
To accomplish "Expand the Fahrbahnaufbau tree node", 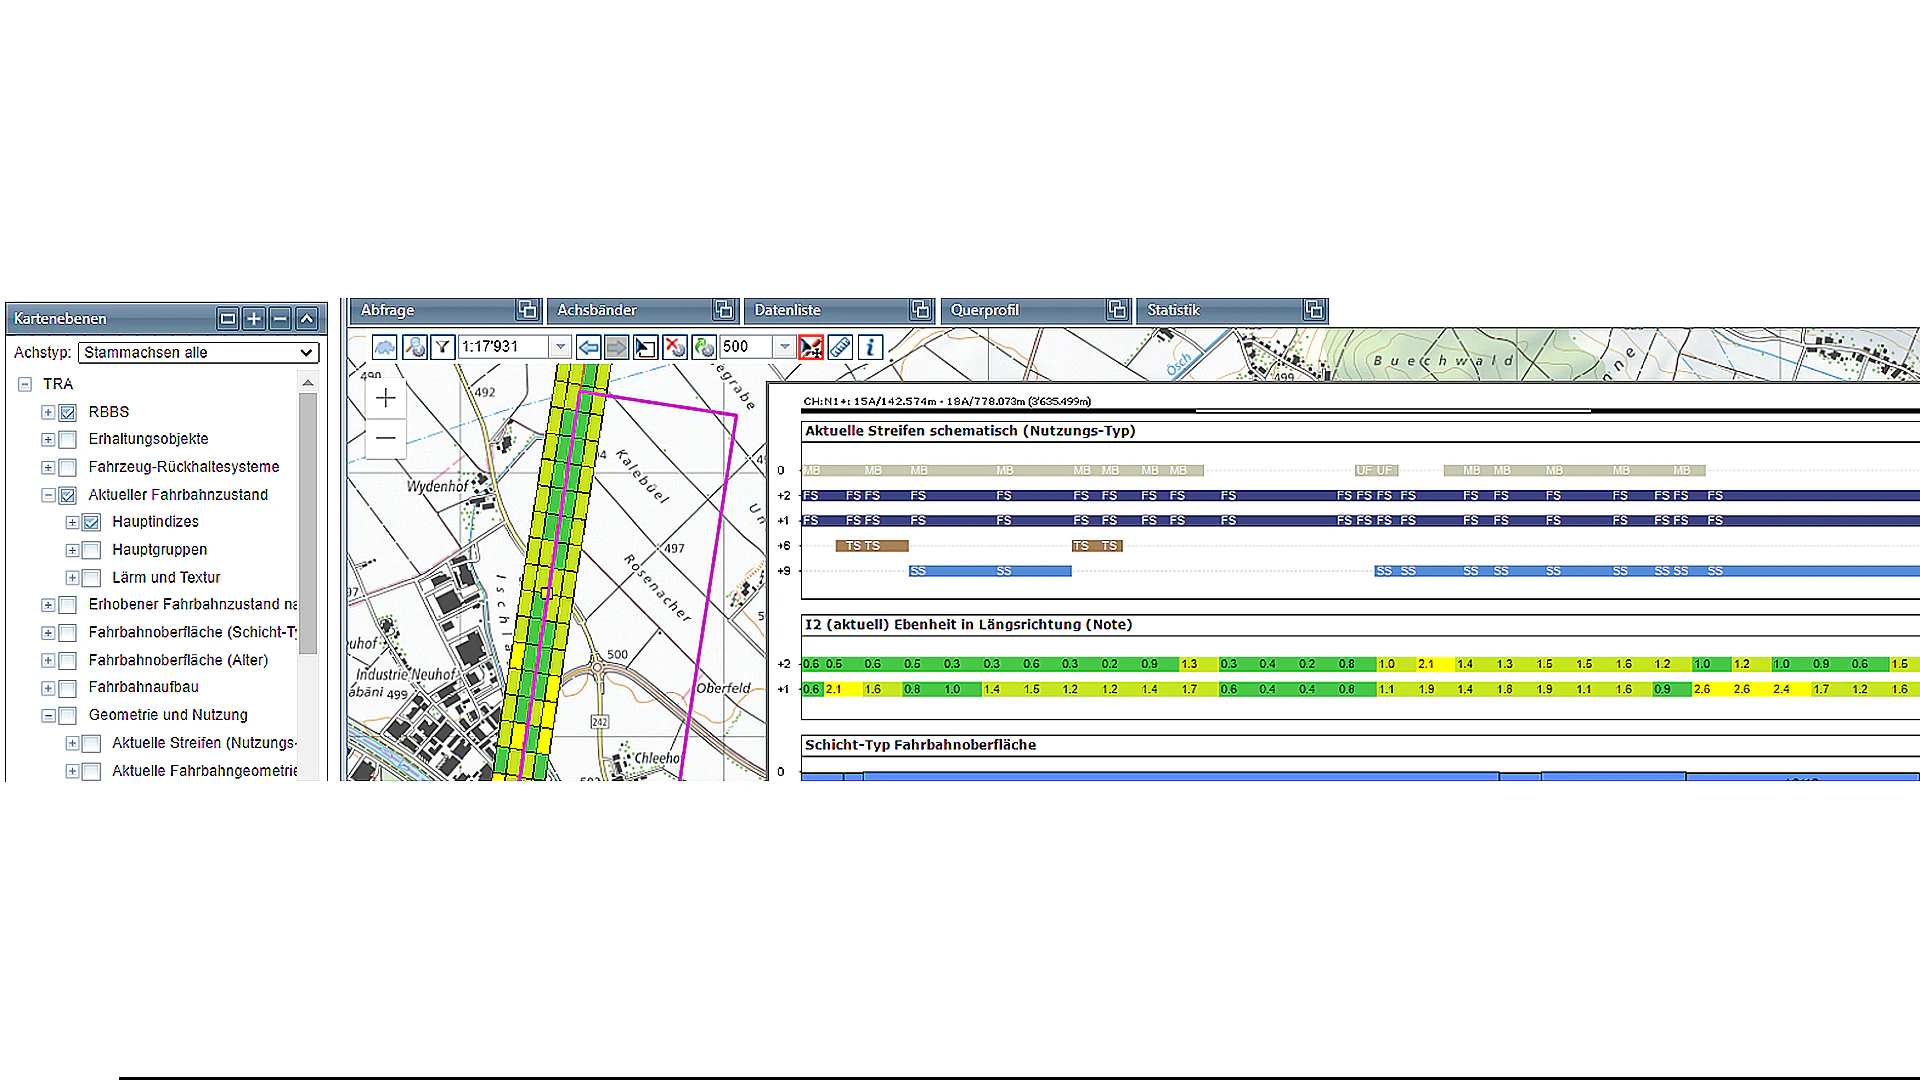I will 48,688.
